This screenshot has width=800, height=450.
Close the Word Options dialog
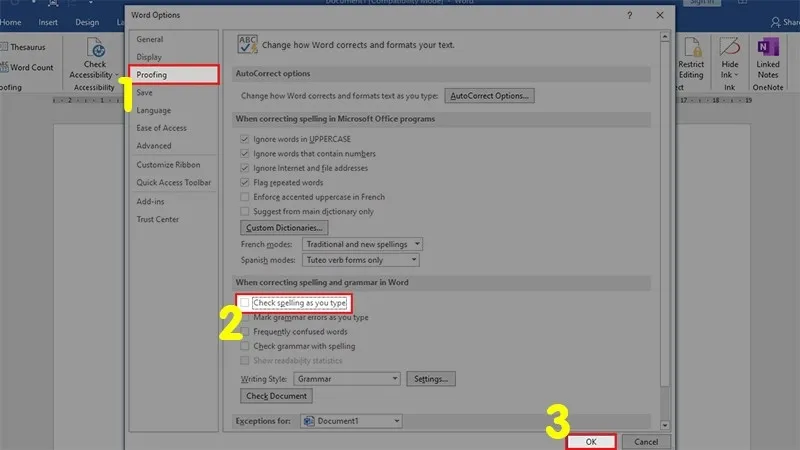tap(659, 15)
